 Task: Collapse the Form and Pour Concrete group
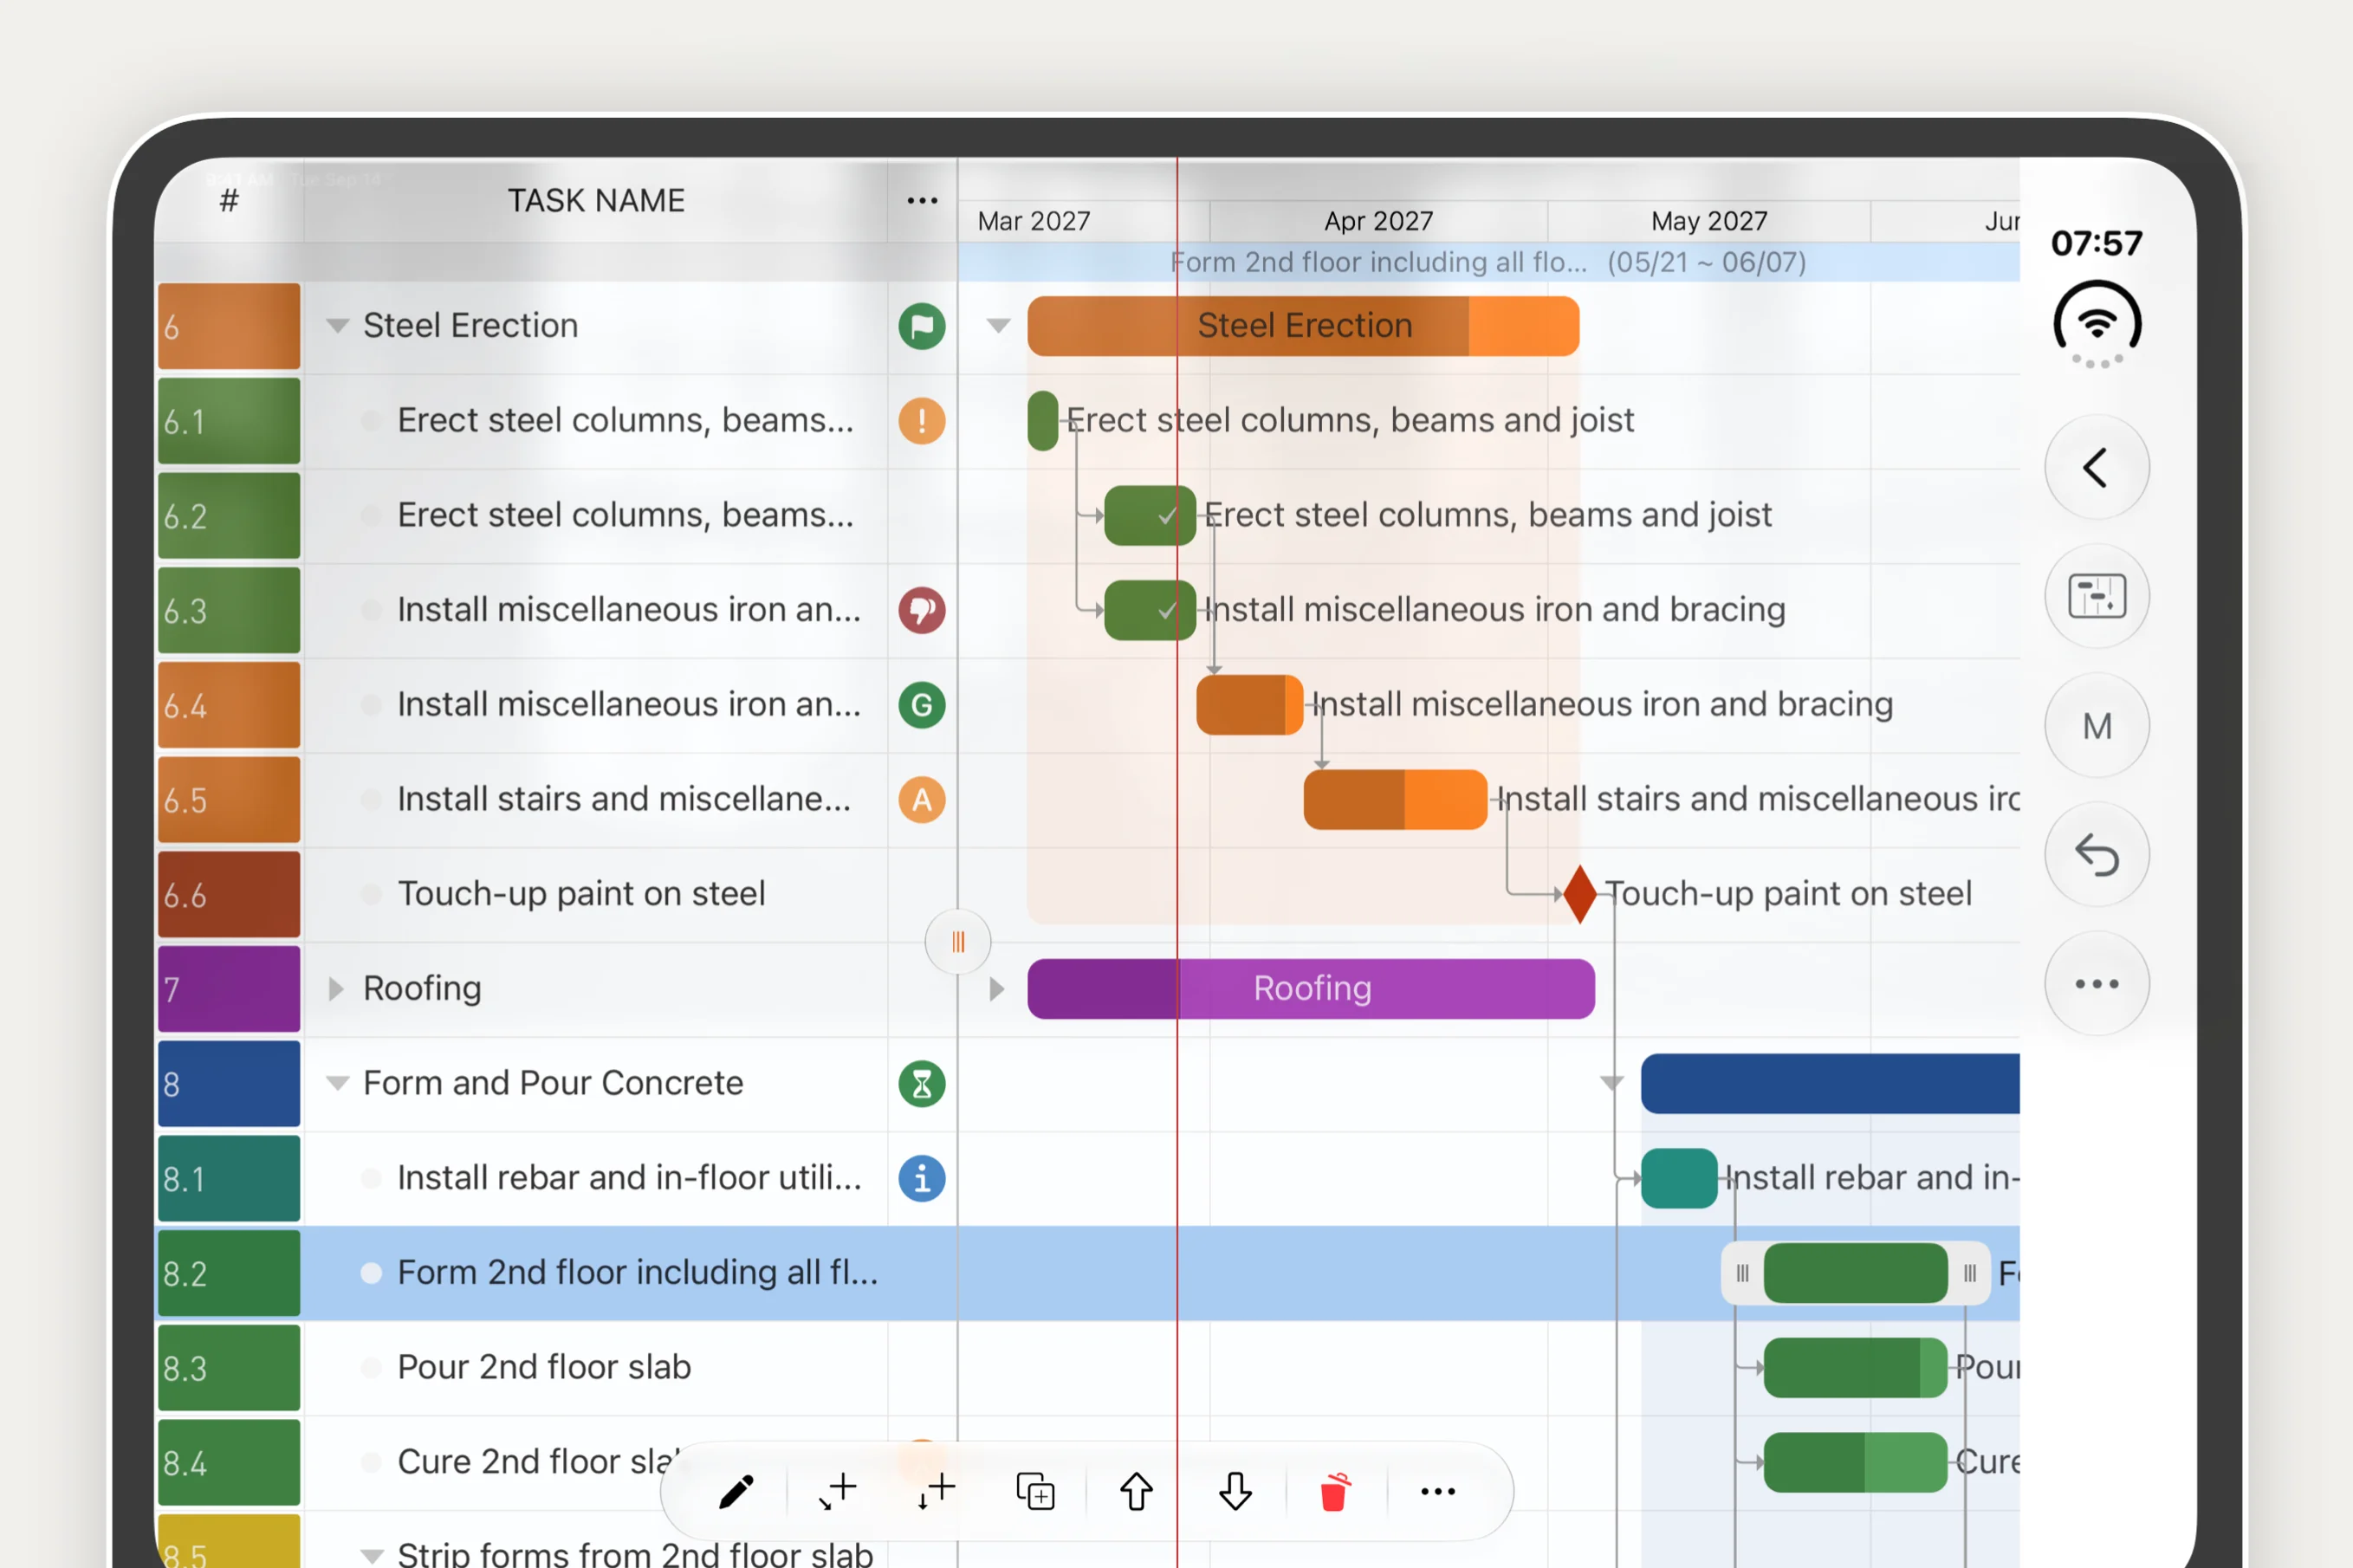click(338, 1083)
